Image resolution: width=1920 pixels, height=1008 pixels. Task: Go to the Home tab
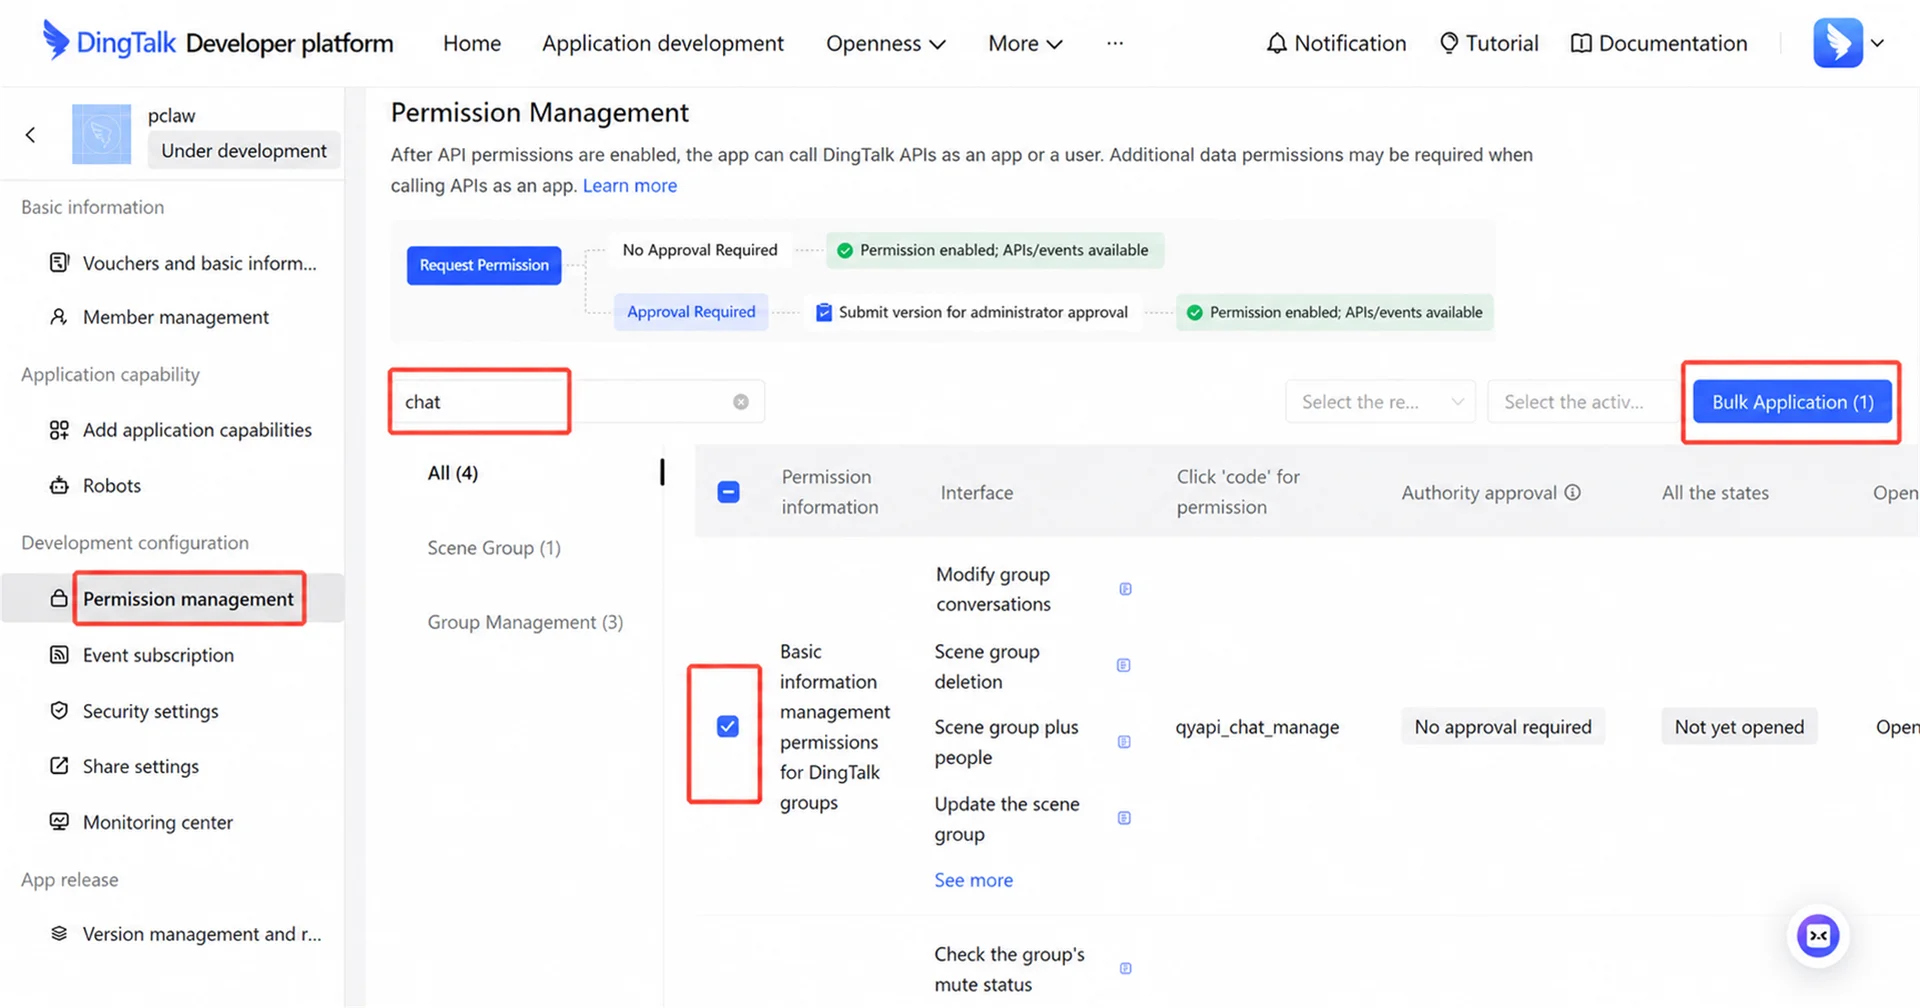(472, 44)
